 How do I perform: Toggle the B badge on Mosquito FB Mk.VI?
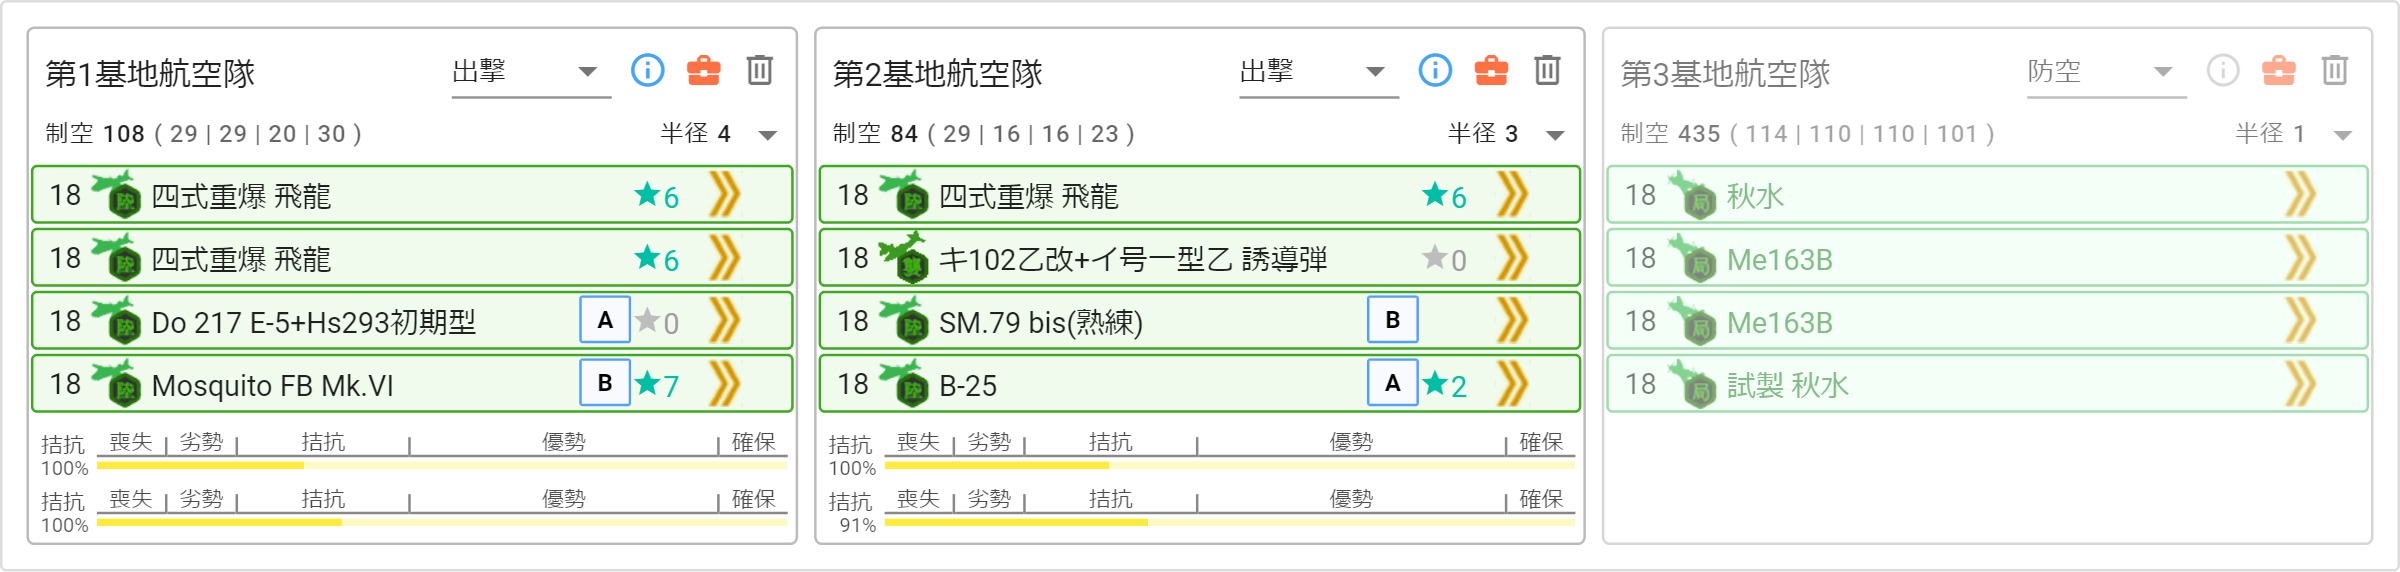pos(605,383)
